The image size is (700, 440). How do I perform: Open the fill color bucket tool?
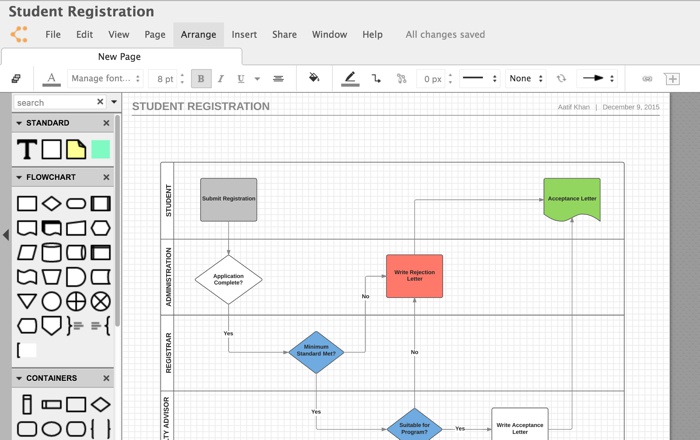pos(314,78)
